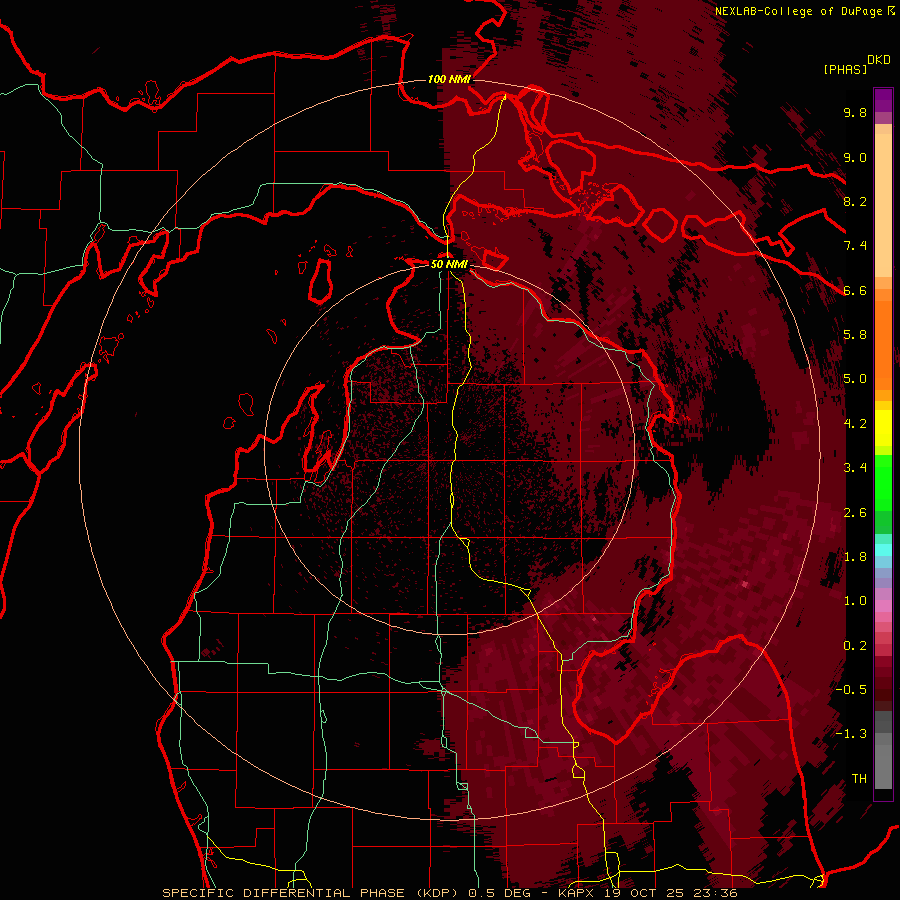Click the "DKD" unit label above the color bar
This screenshot has width=900, height=900.
(x=878, y=60)
